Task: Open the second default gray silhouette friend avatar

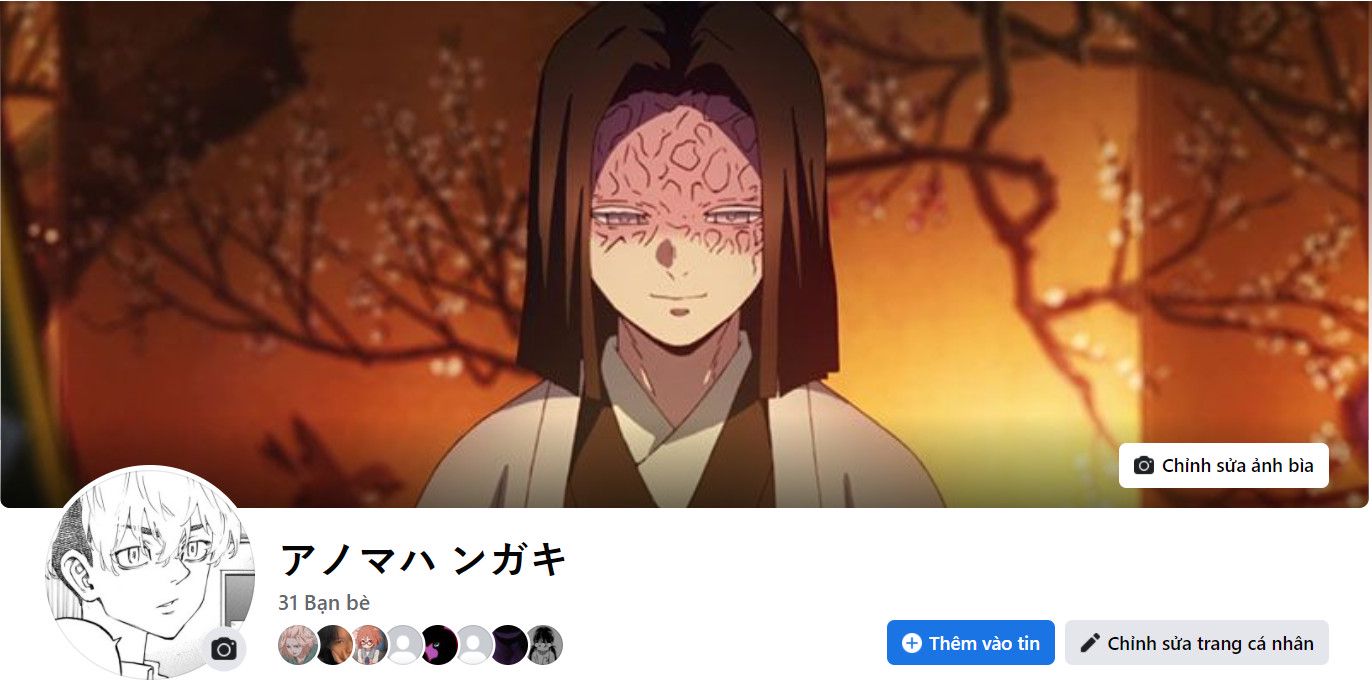Action: pos(474,645)
